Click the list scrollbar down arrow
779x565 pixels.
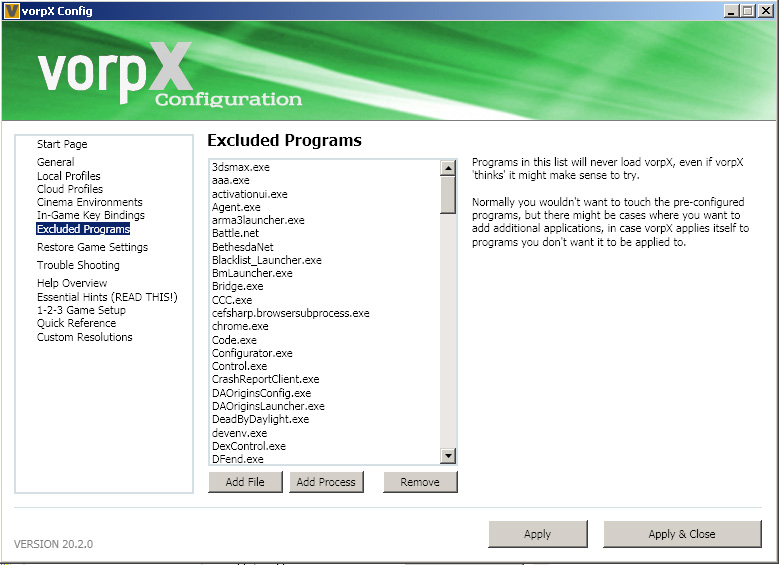(448, 456)
